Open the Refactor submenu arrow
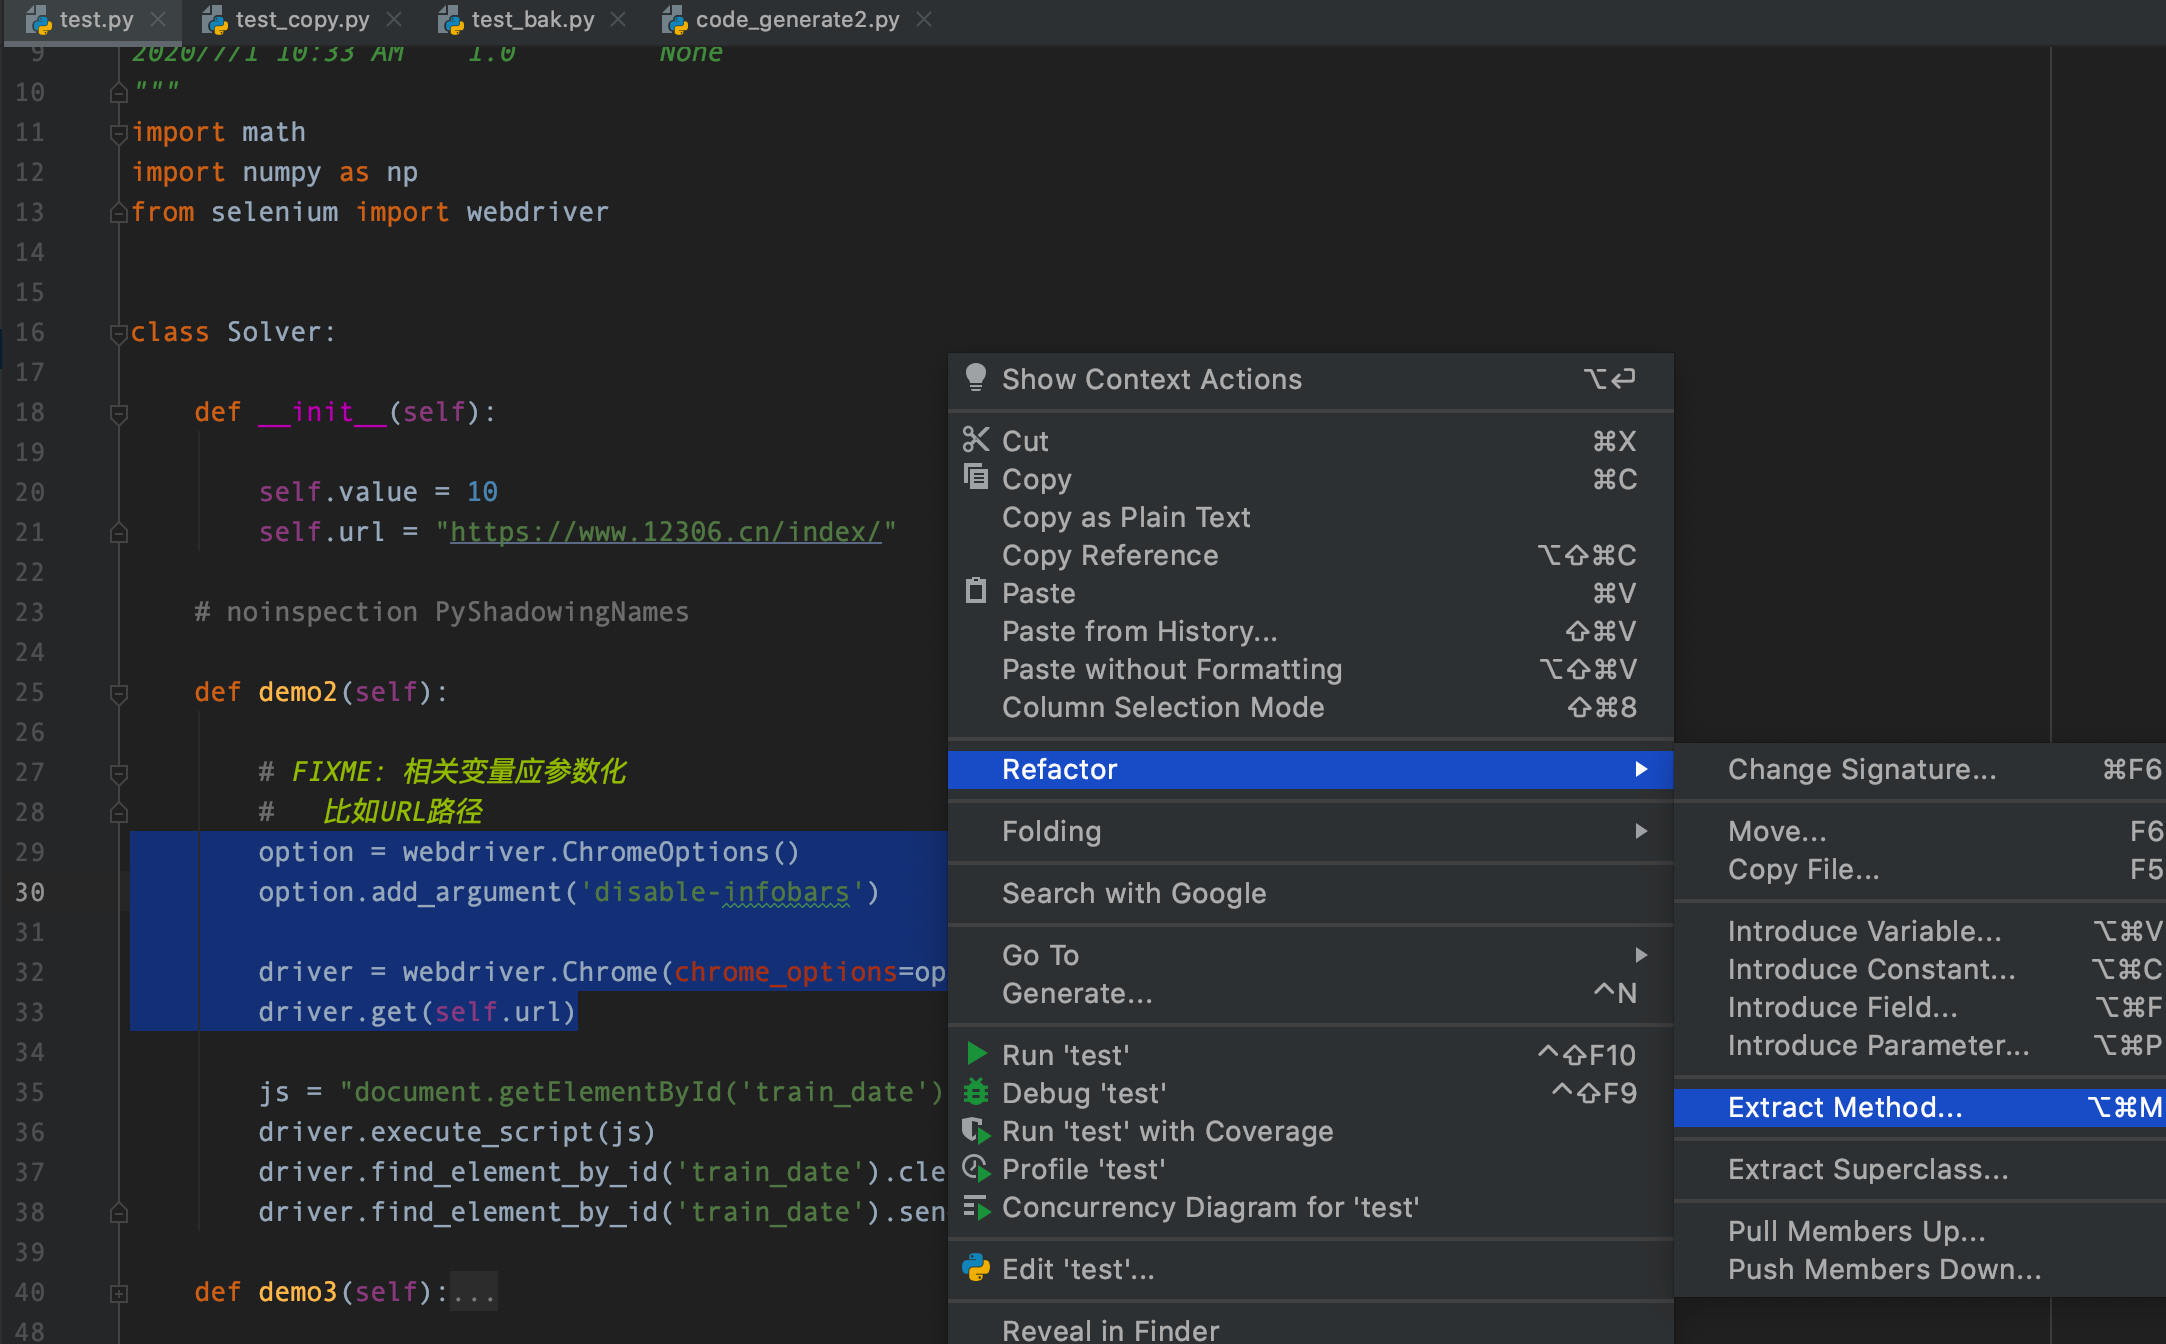The image size is (2166, 1344). point(1641,769)
